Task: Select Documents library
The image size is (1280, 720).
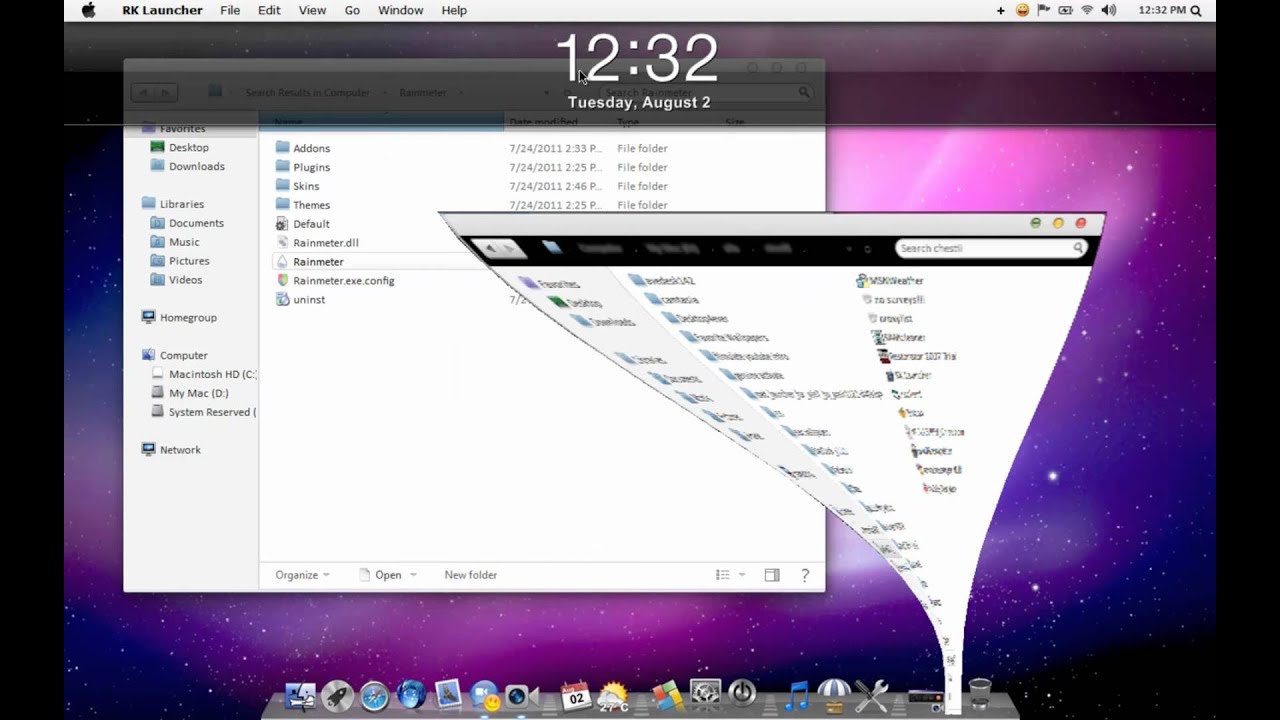Action: click(187, 223)
